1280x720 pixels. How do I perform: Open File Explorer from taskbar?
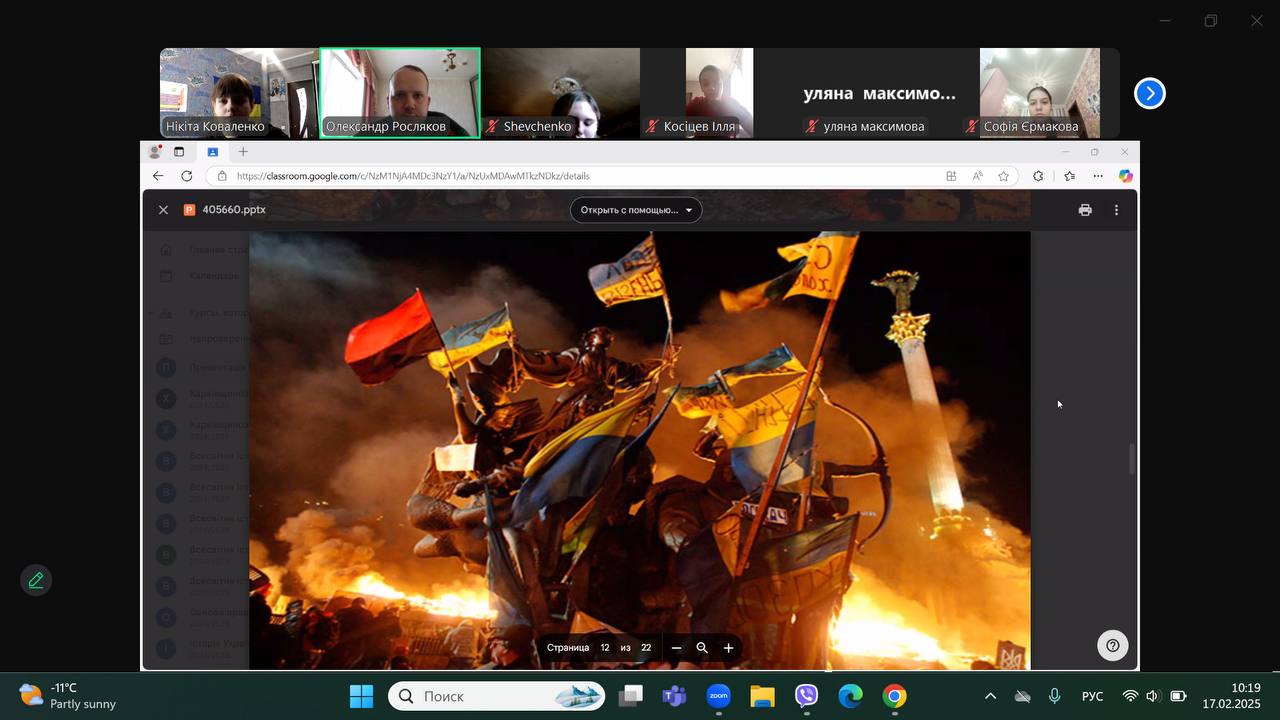(x=762, y=696)
